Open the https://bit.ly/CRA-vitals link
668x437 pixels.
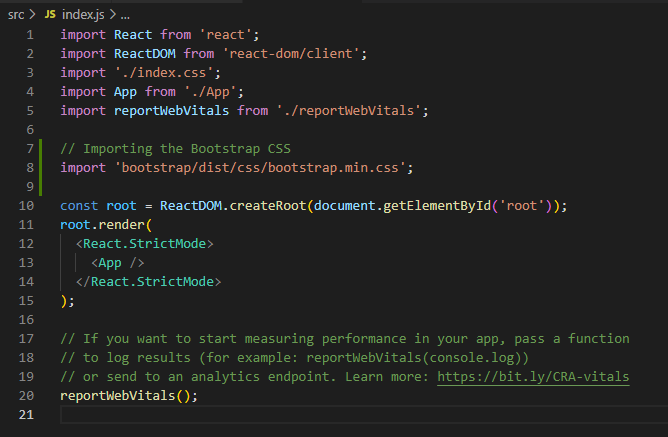point(533,377)
